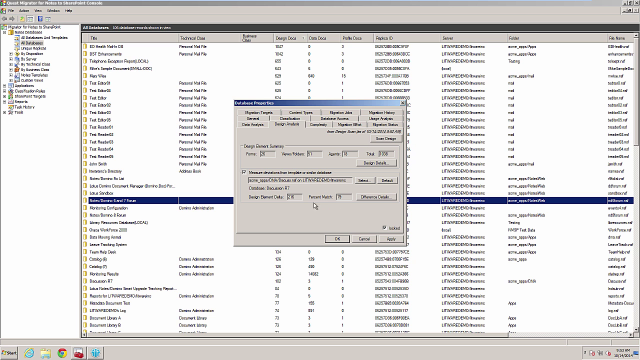This screenshot has width=640, height=360.
Task: Open the Window menu
Action: pos(53,11)
